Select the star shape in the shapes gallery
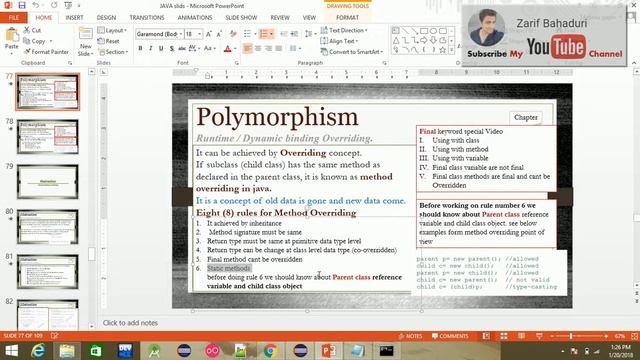 click(x=442, y=50)
